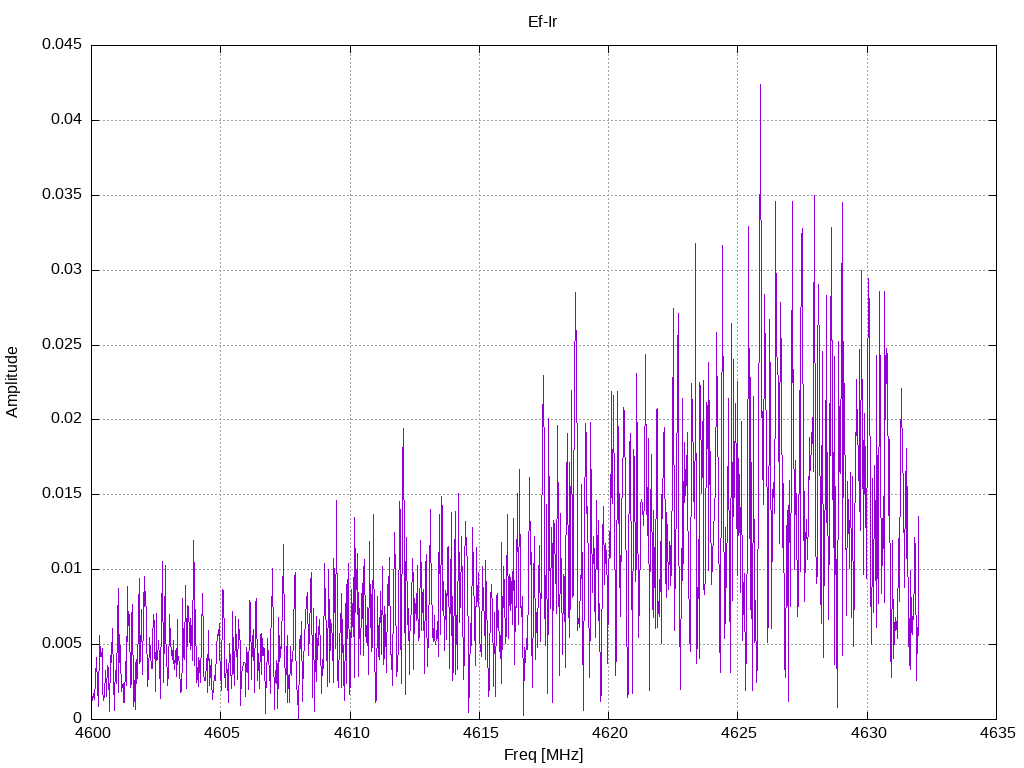This screenshot has height=768, width=1024.
Task: Click the plot title 'Ef-Ir'
Action: (x=542, y=22)
